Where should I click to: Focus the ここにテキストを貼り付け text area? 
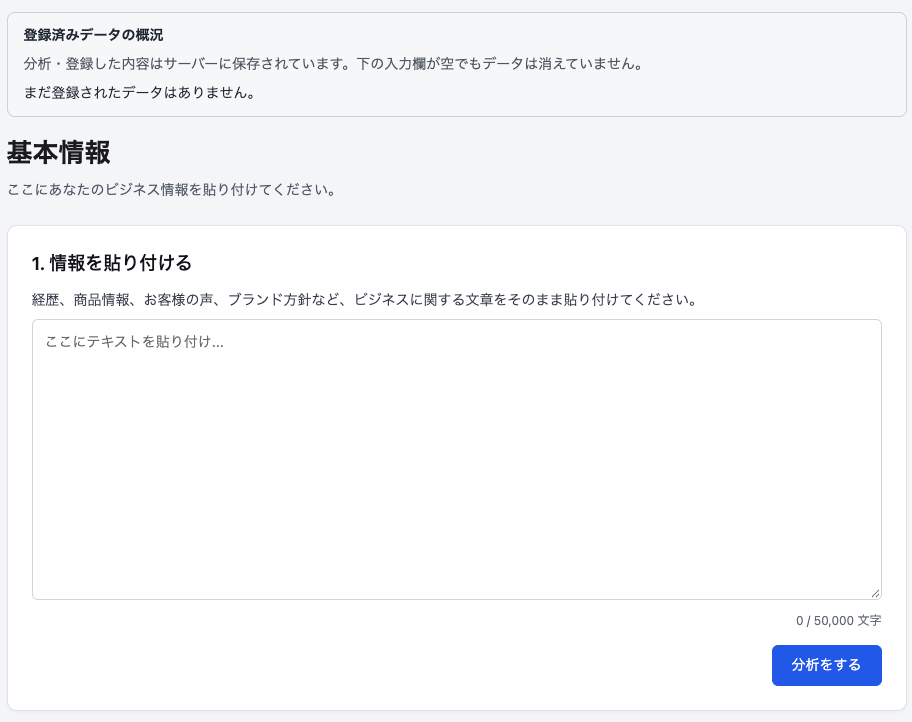[x=457, y=459]
